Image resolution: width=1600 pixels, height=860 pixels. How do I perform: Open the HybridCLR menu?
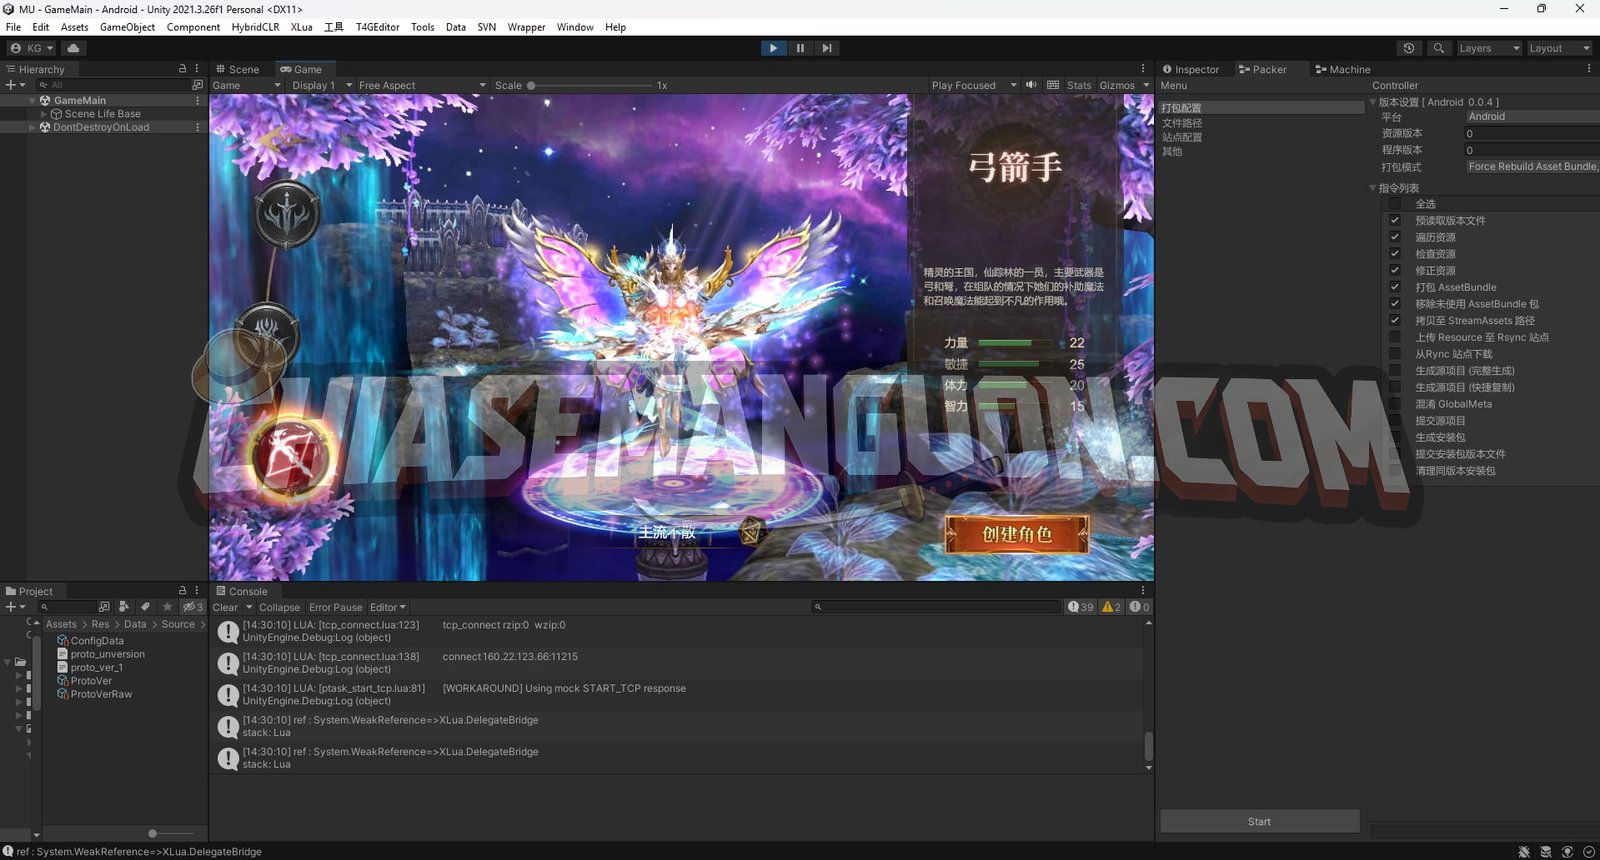coord(255,27)
